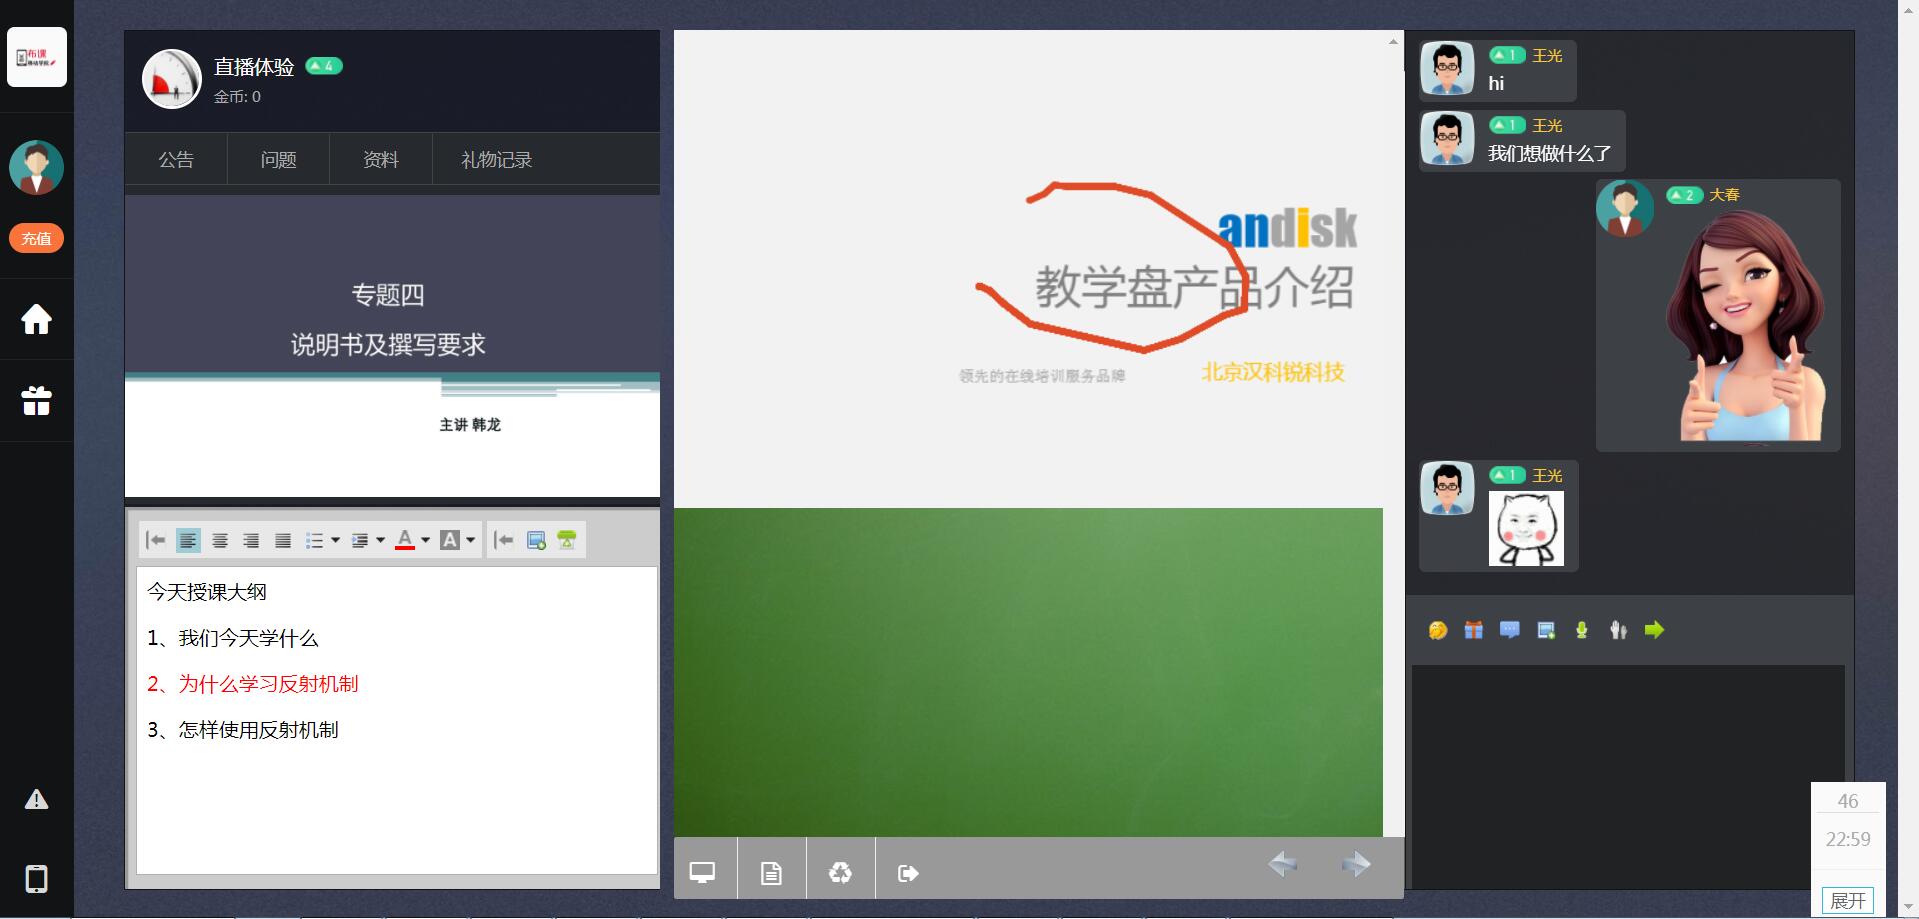Open the text background color dropdown arrow
Viewport: 1919px width, 919px height.
471,541
